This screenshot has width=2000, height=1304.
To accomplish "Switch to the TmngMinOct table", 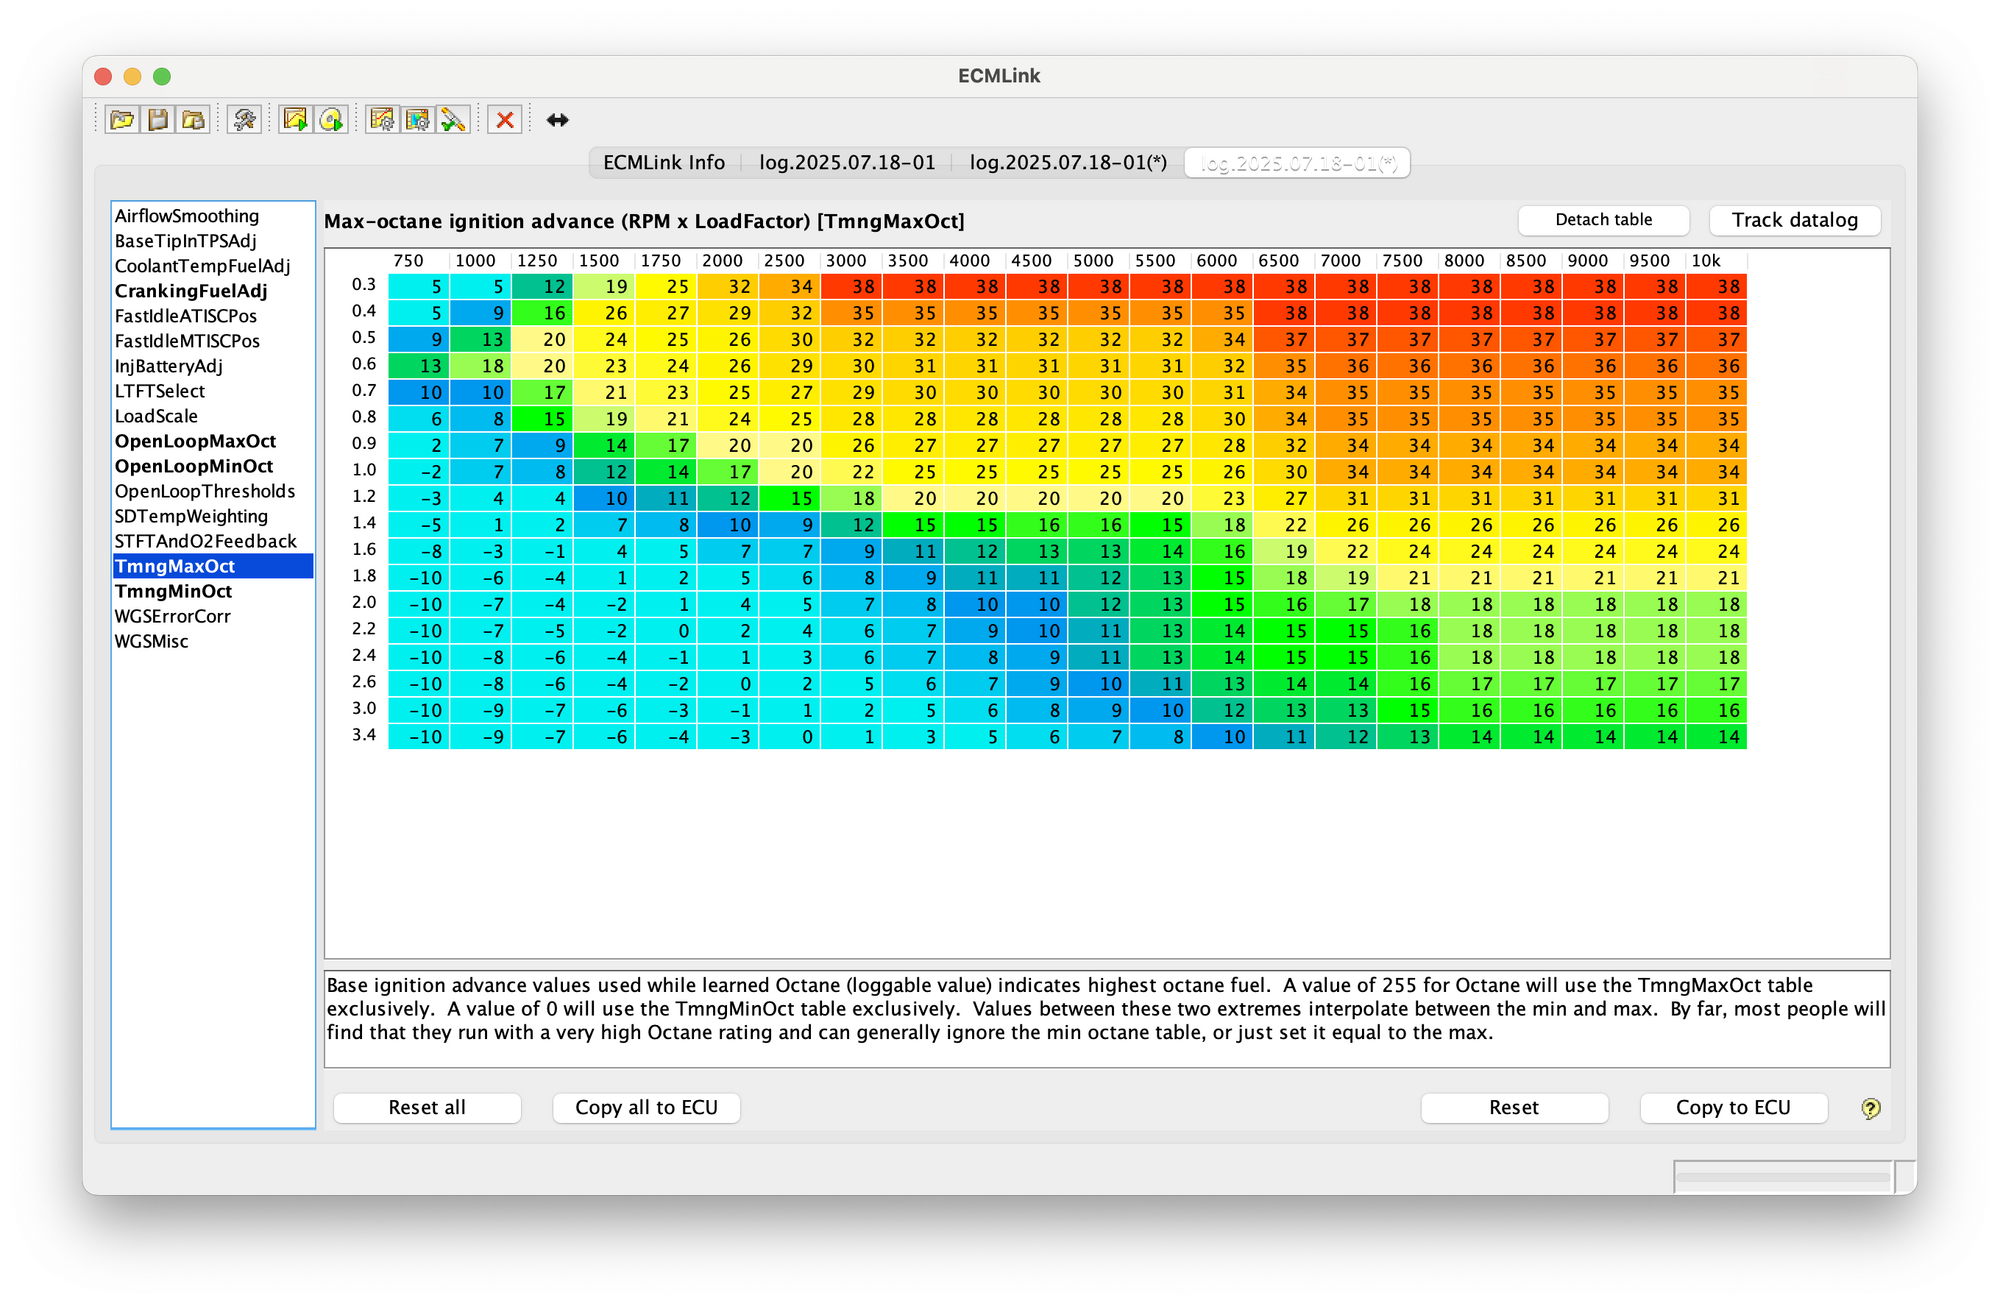I will pos(213,591).
